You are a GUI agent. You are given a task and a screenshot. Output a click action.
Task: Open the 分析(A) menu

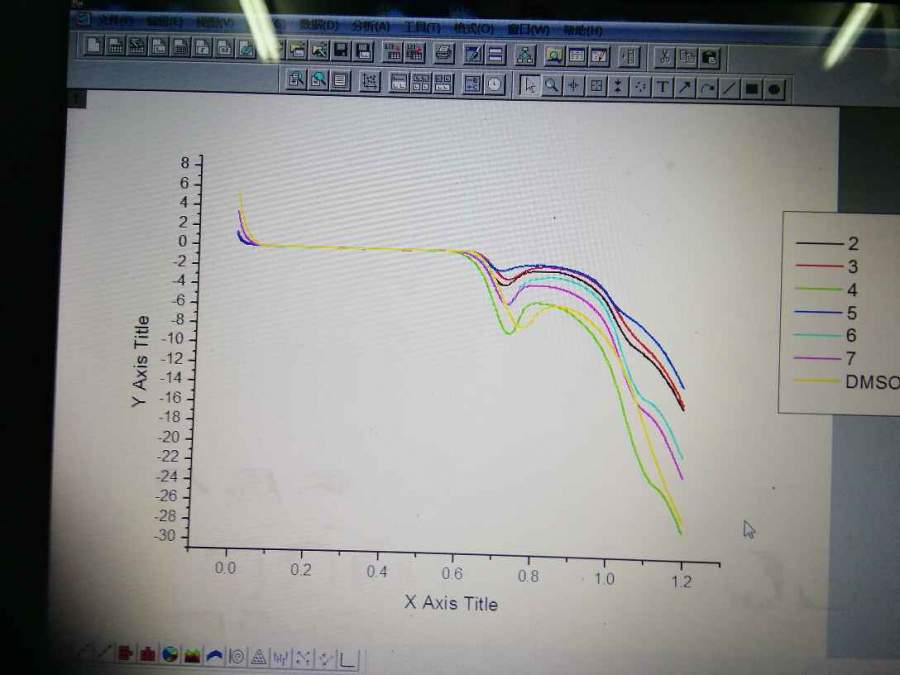(370, 26)
